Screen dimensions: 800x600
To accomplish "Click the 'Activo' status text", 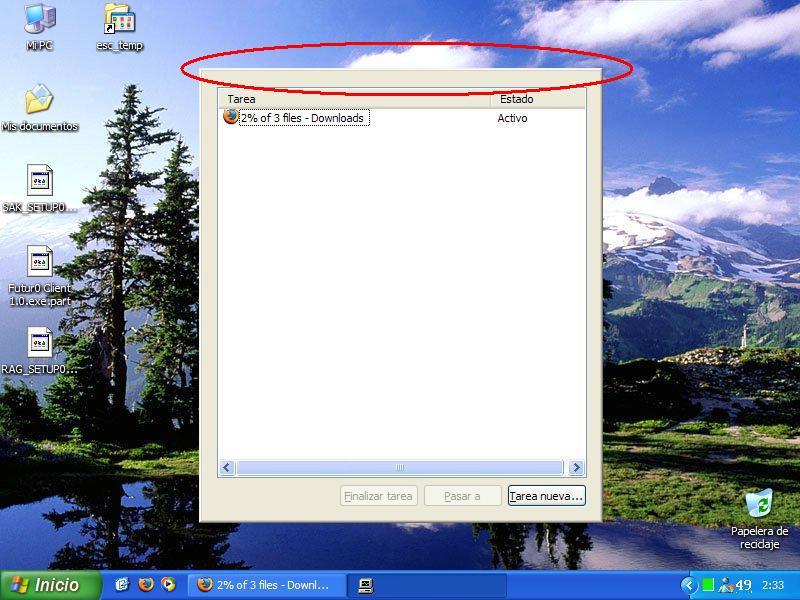I will [512, 118].
